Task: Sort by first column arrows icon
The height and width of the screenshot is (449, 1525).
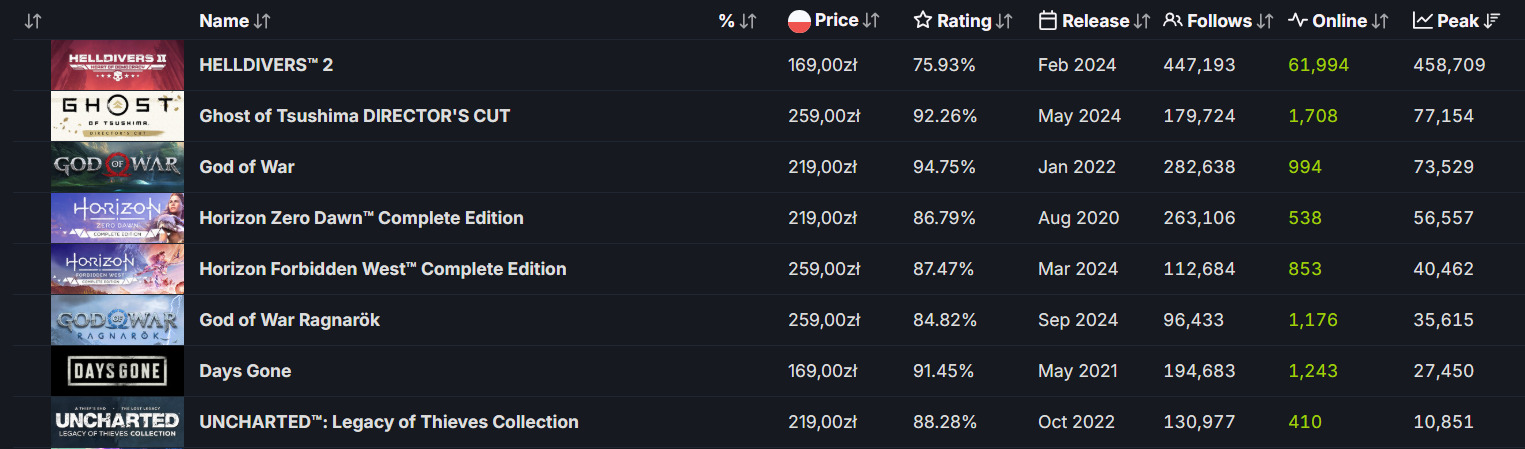Action: pos(32,21)
